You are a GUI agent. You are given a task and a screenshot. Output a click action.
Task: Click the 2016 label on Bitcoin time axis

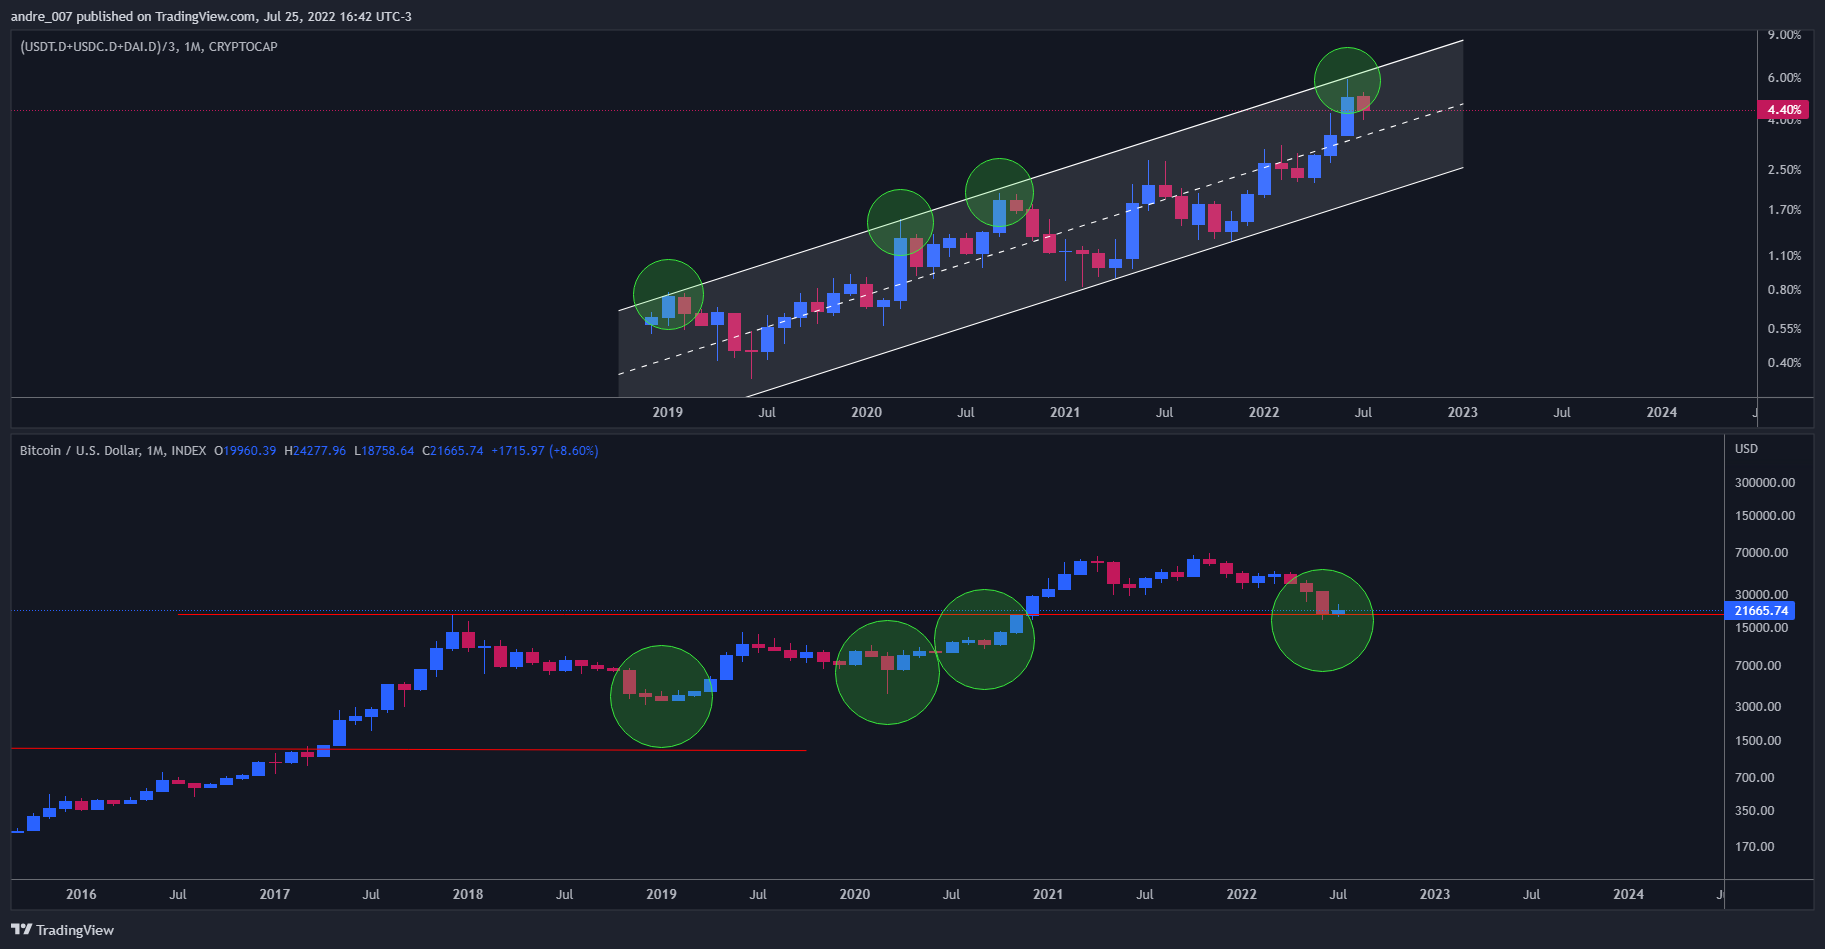click(81, 894)
